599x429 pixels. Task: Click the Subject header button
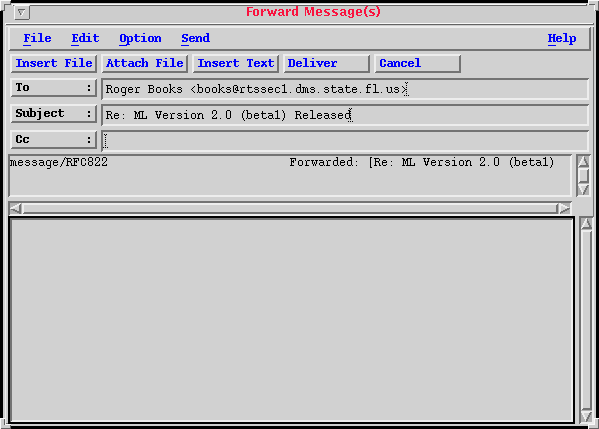53,114
